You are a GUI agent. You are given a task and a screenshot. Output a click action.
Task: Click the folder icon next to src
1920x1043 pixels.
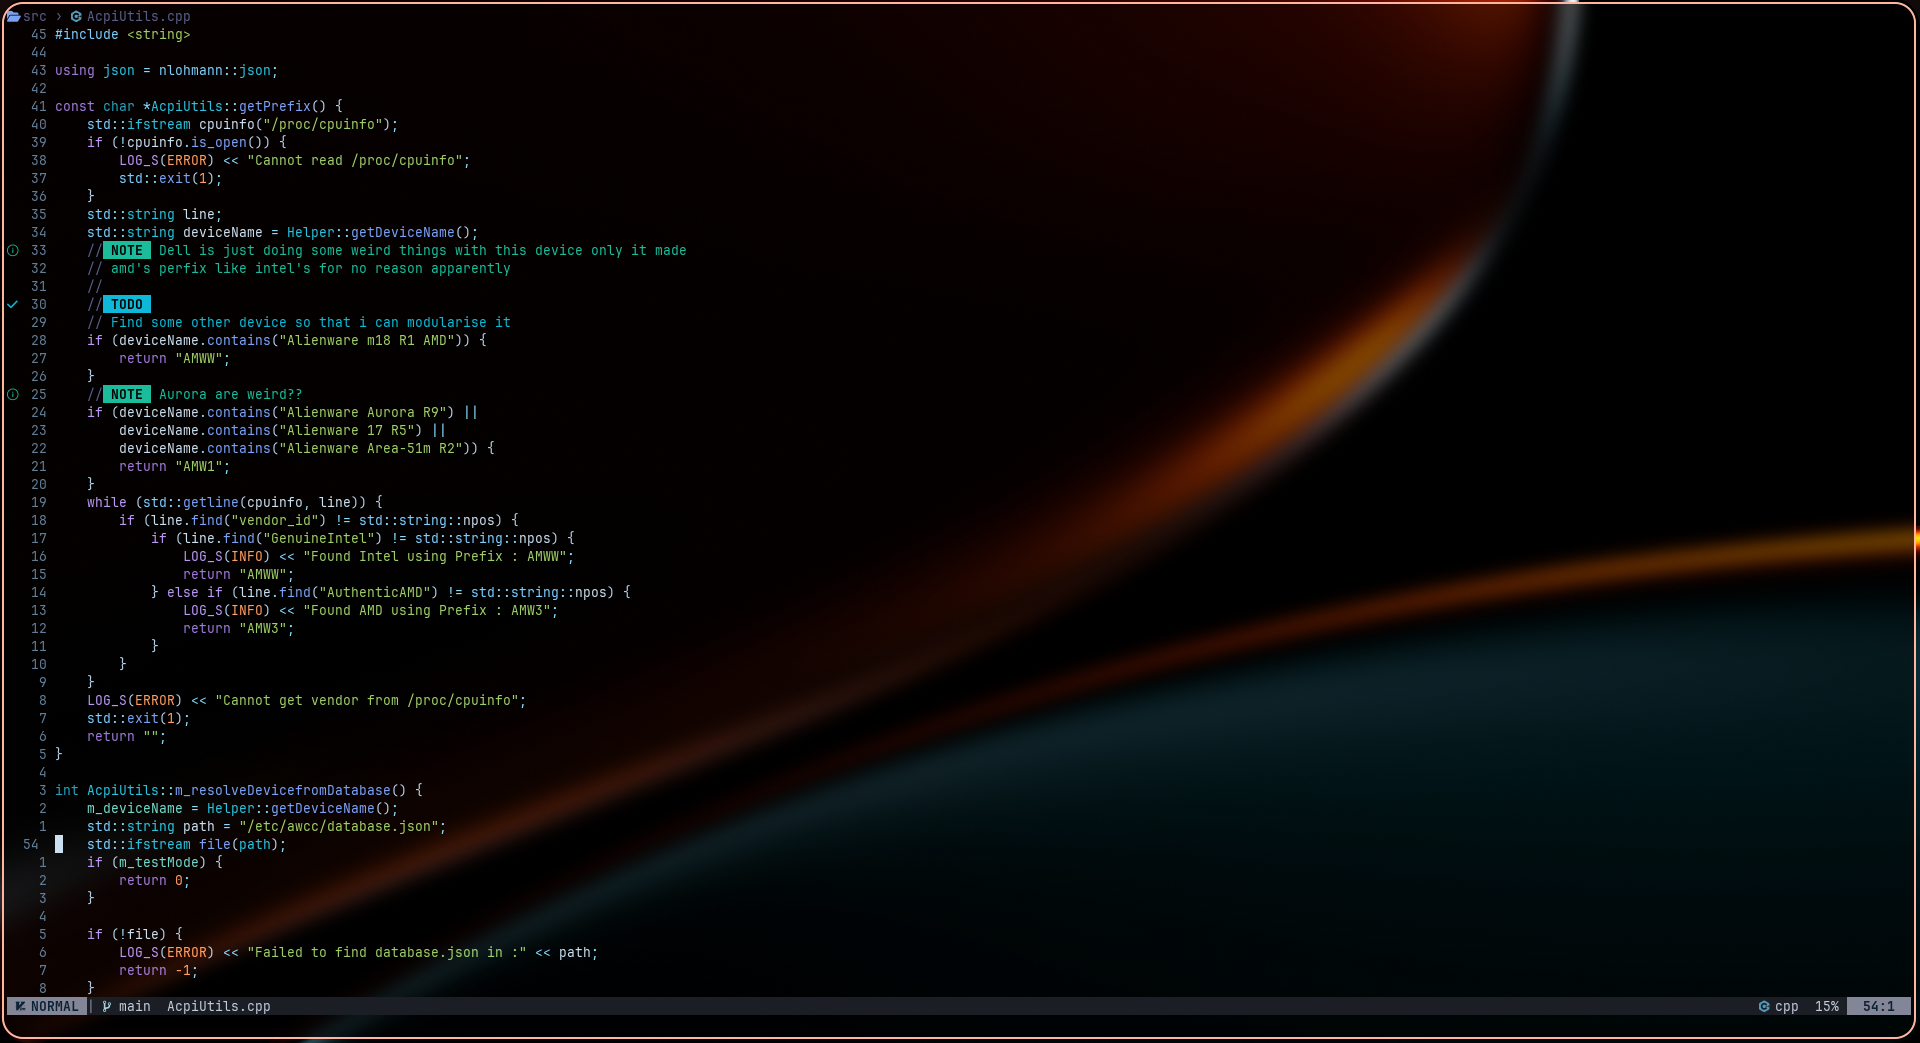pyautogui.click(x=14, y=16)
